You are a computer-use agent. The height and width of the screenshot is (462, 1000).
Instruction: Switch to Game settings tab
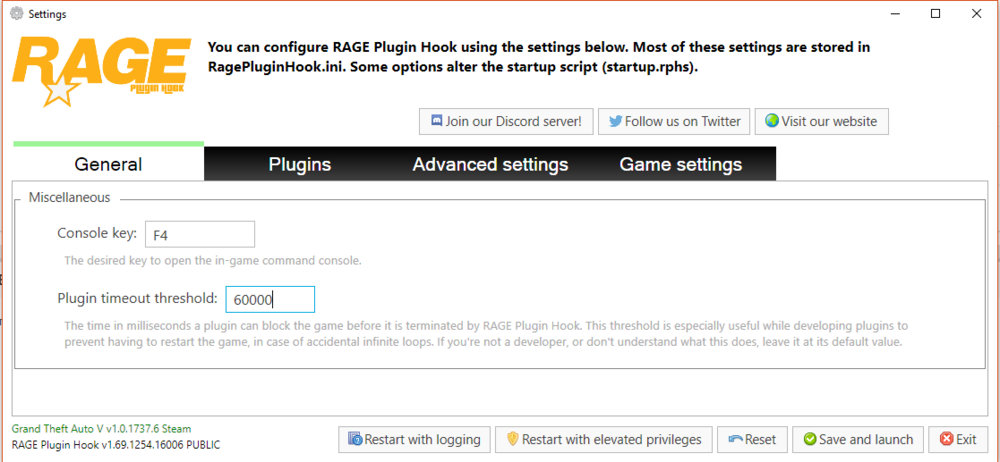680,164
